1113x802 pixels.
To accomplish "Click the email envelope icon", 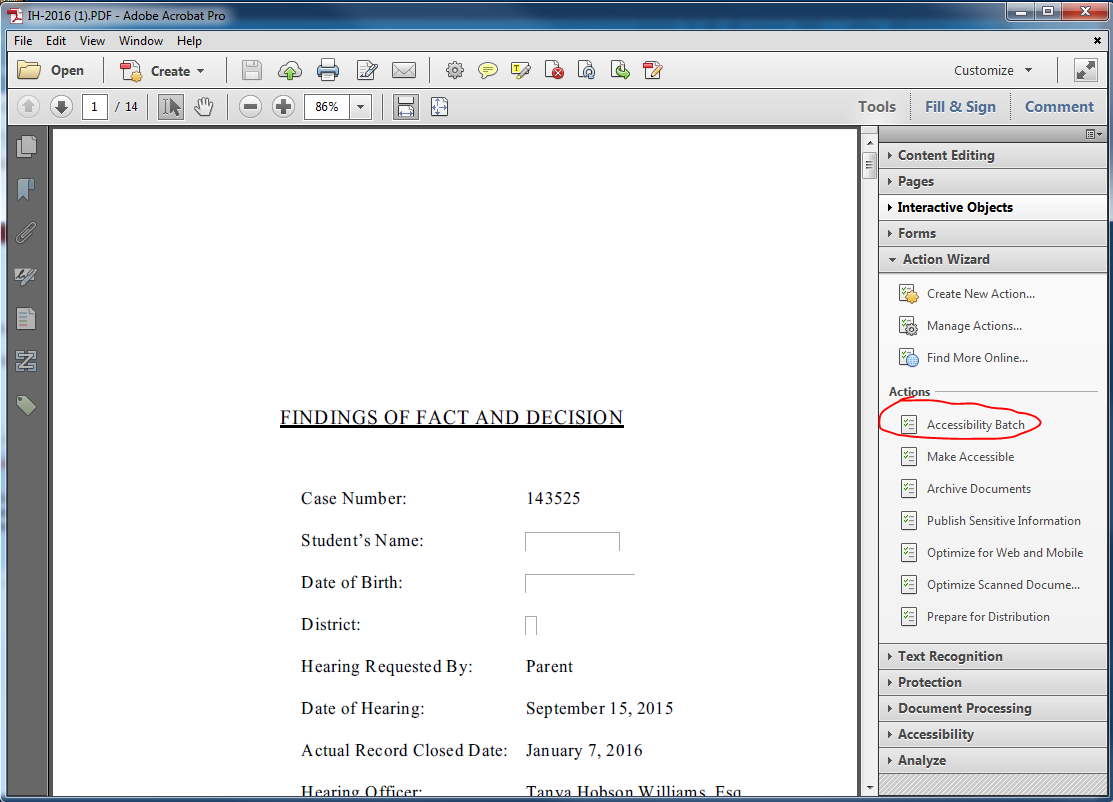I will click(x=403, y=70).
